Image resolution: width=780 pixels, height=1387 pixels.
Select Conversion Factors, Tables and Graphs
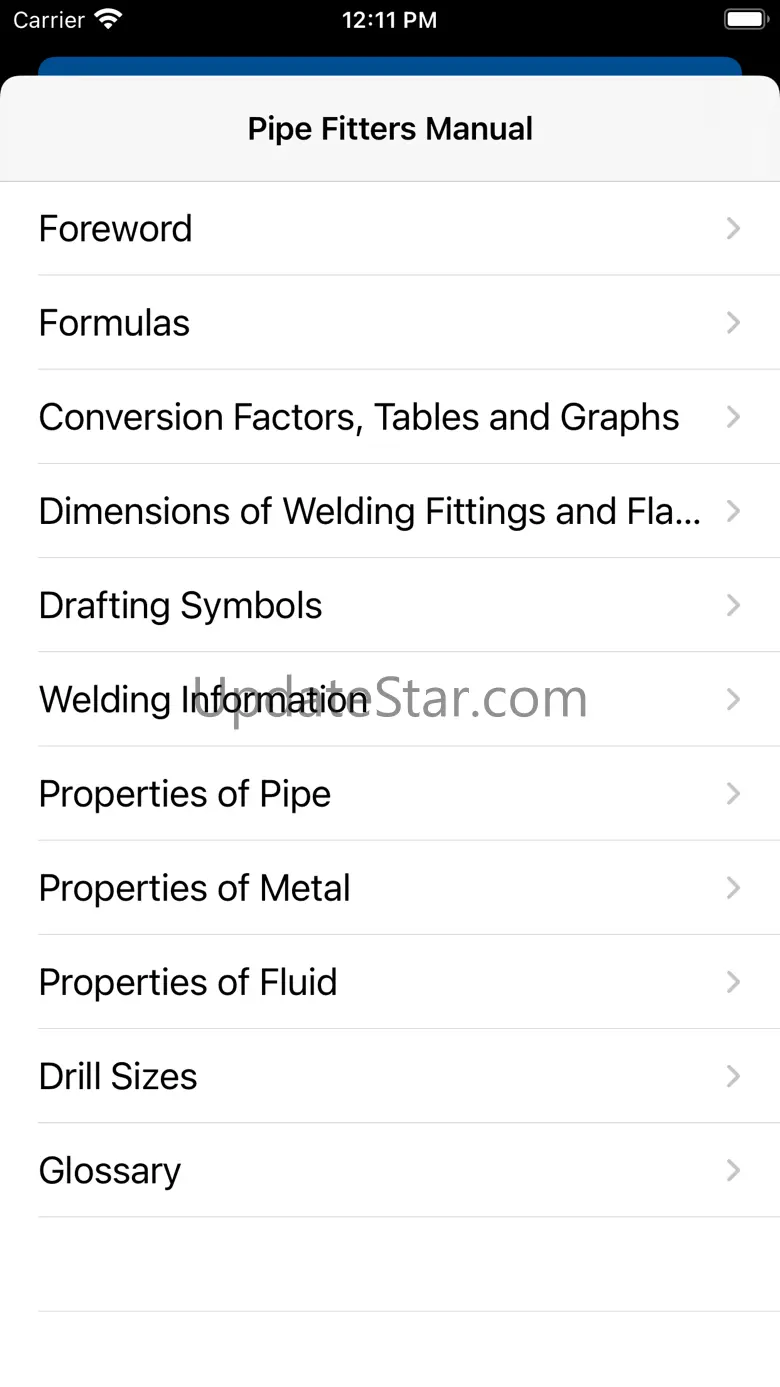tap(359, 417)
